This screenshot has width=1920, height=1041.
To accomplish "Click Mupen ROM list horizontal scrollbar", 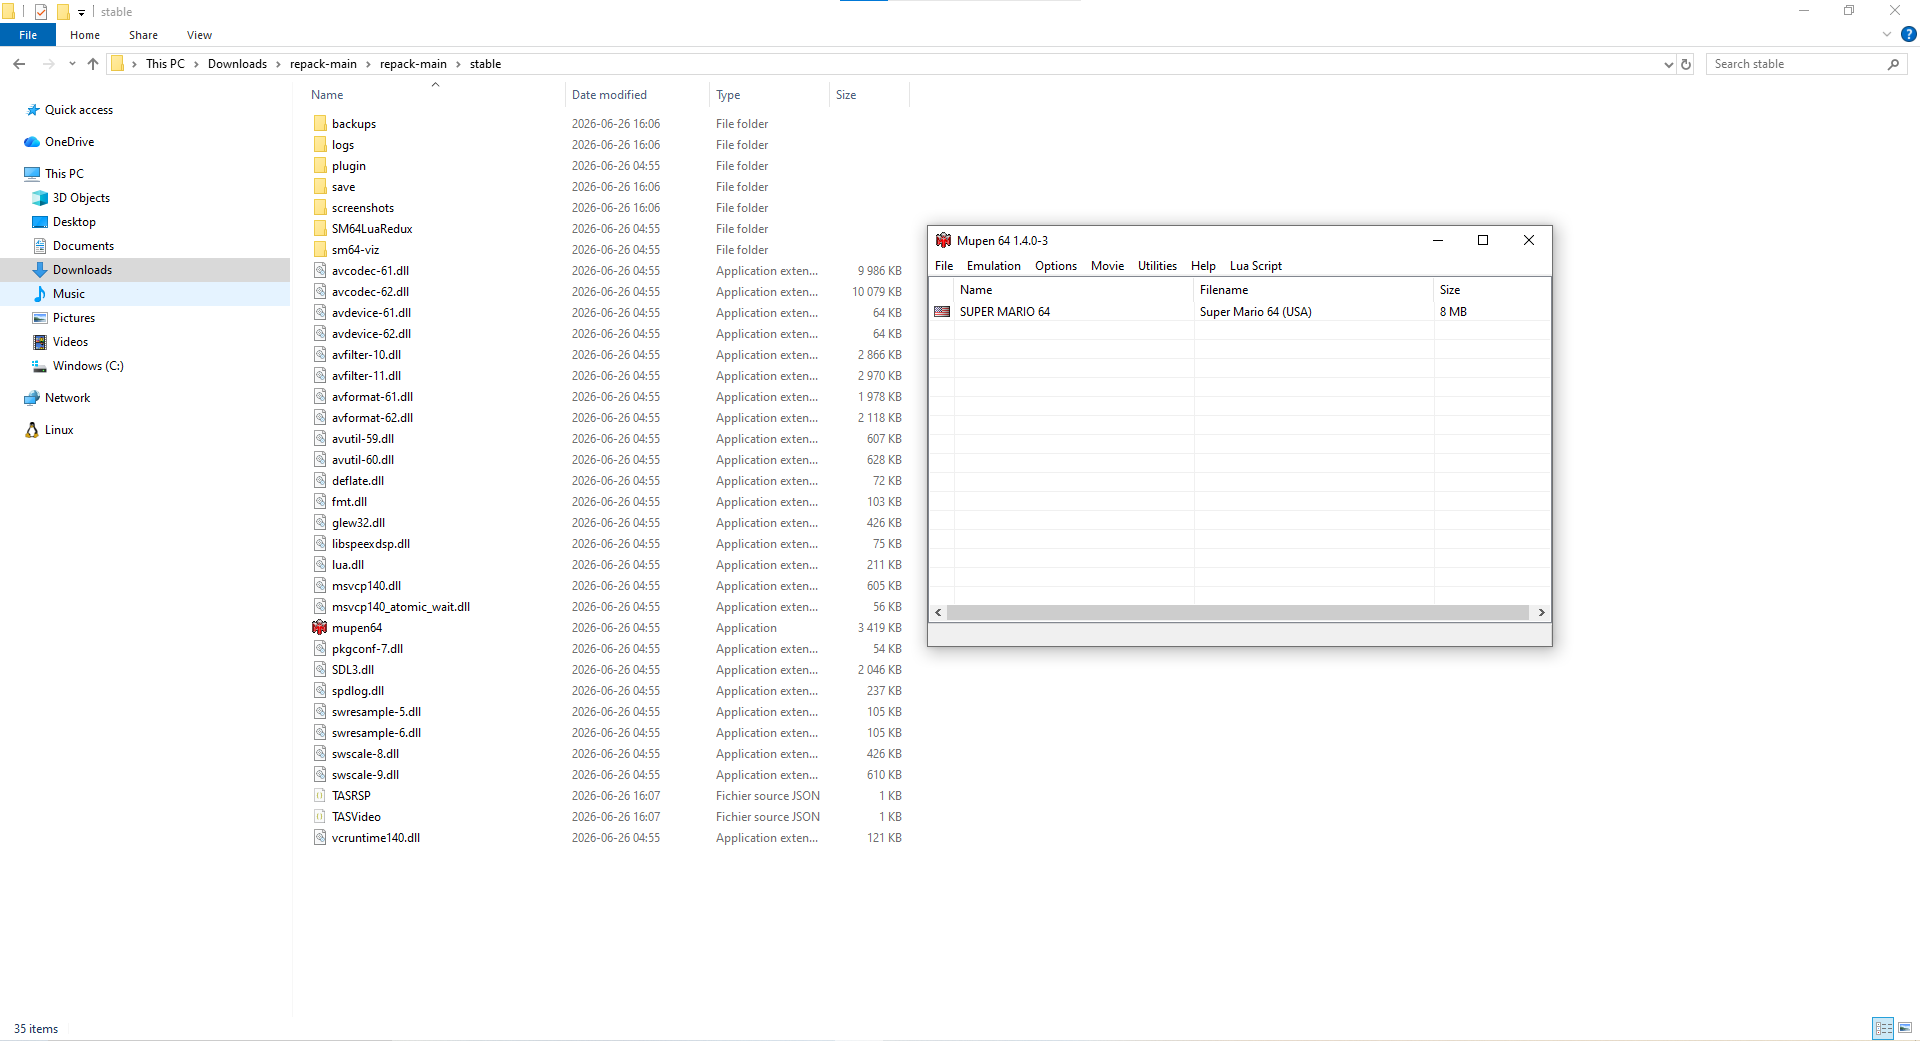I will [x=1238, y=613].
